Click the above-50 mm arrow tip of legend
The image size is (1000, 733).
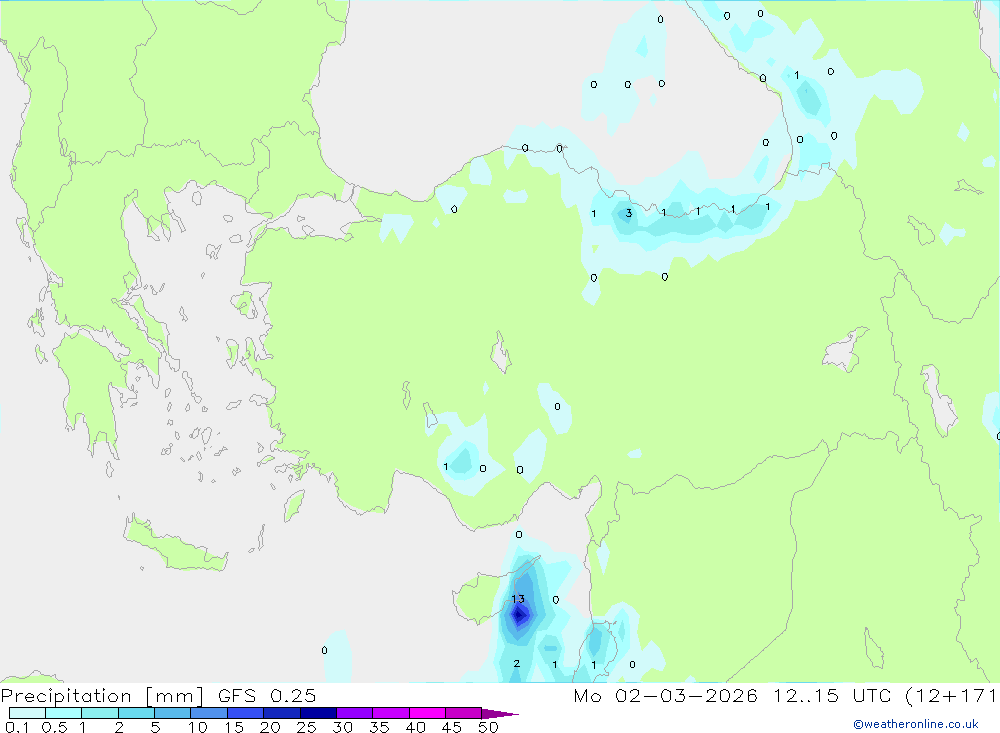point(500,713)
